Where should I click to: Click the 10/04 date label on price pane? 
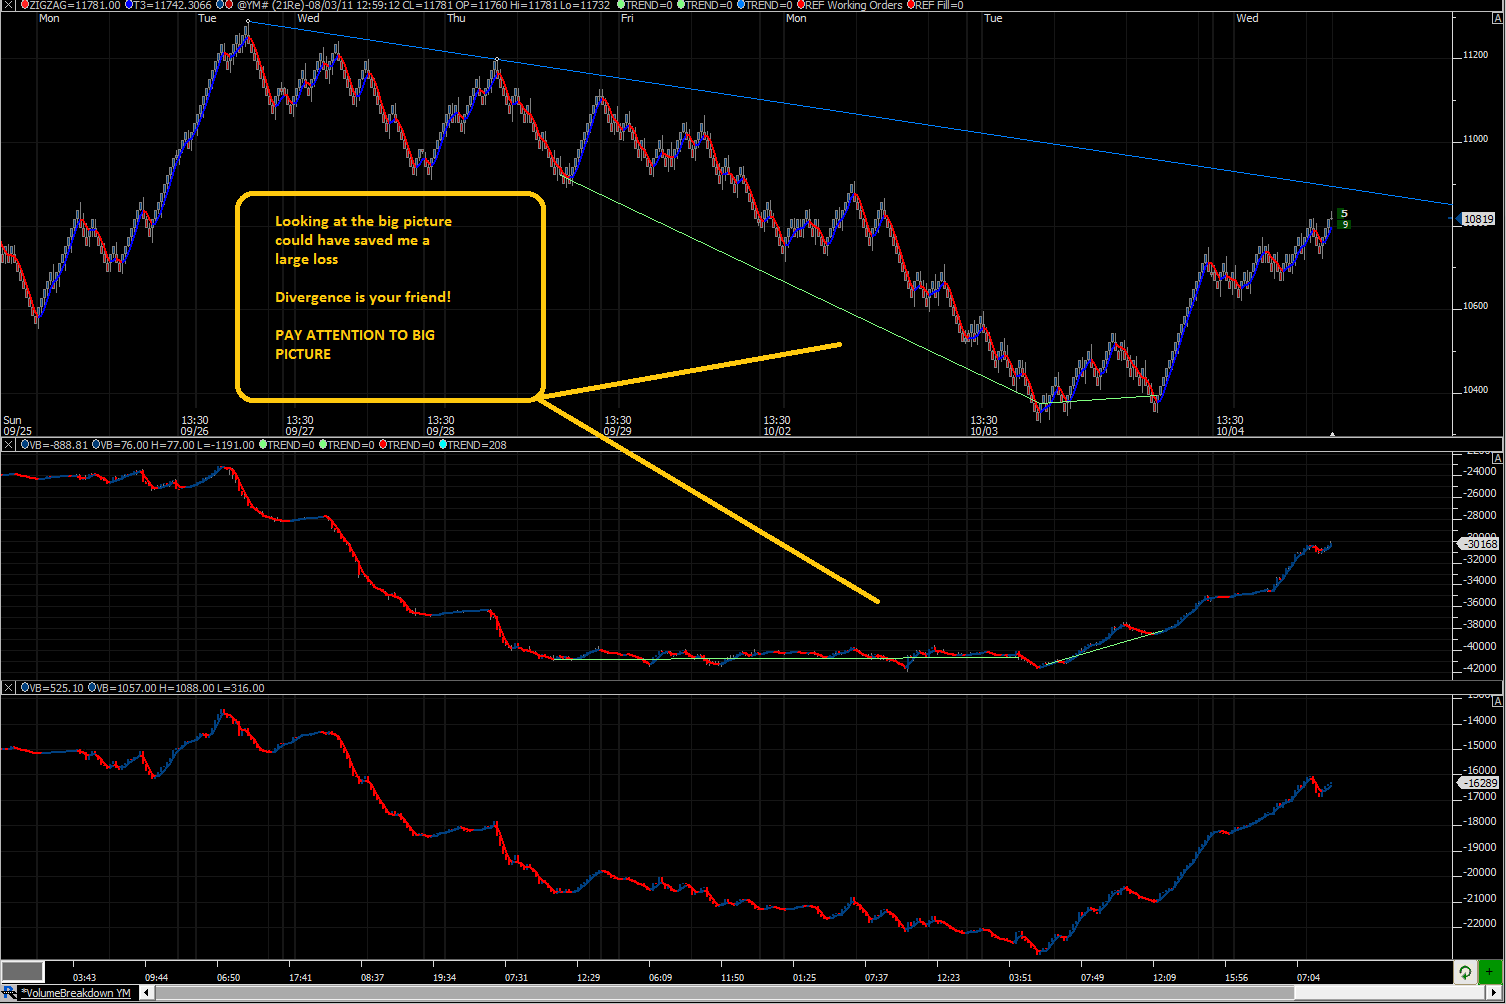1229,431
